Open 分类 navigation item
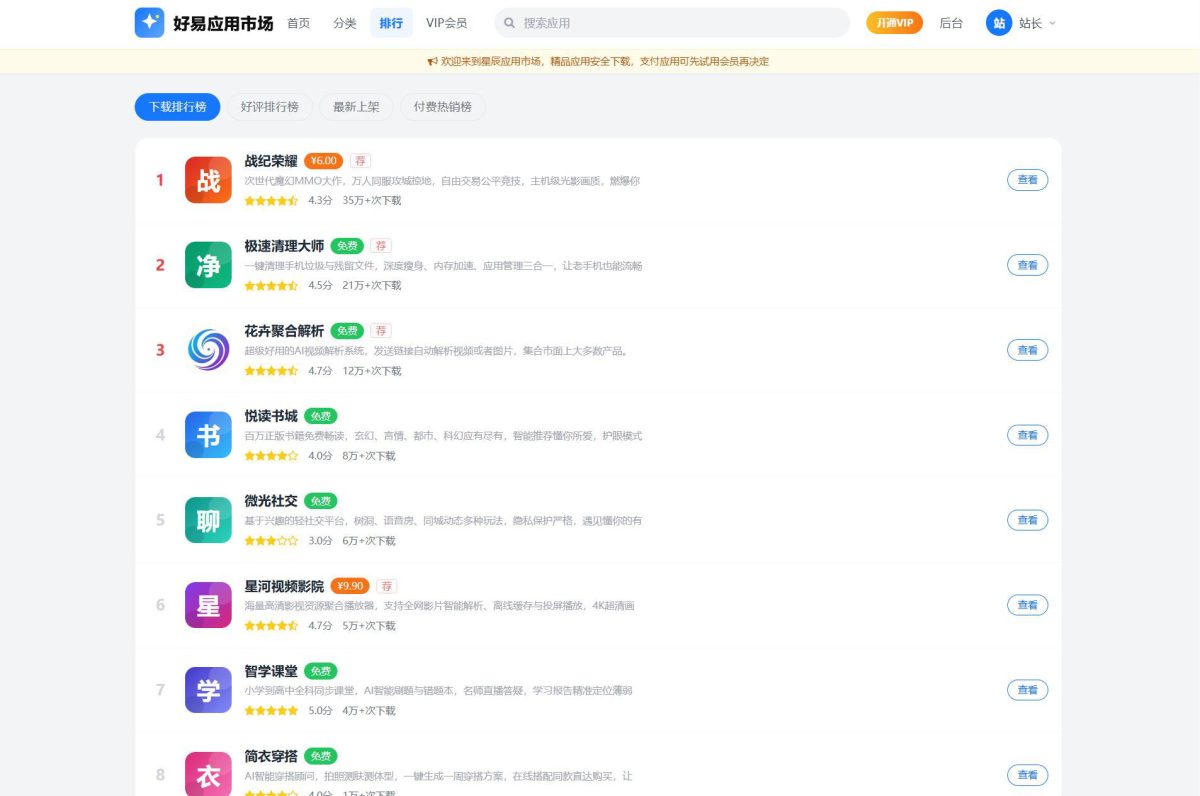The height and width of the screenshot is (796, 1200). click(x=344, y=23)
